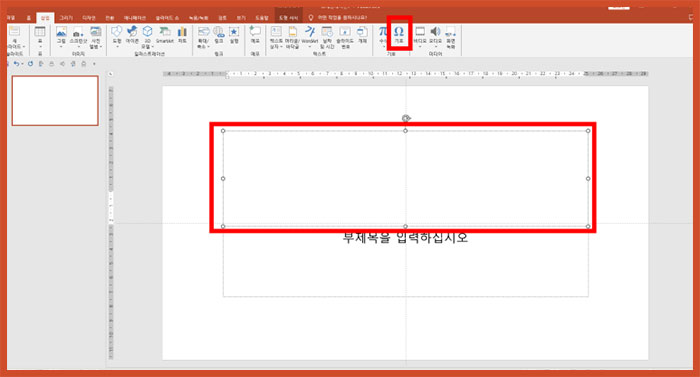The height and width of the screenshot is (377, 700).
Task: Insert Slide Number icon
Action: click(x=345, y=31)
